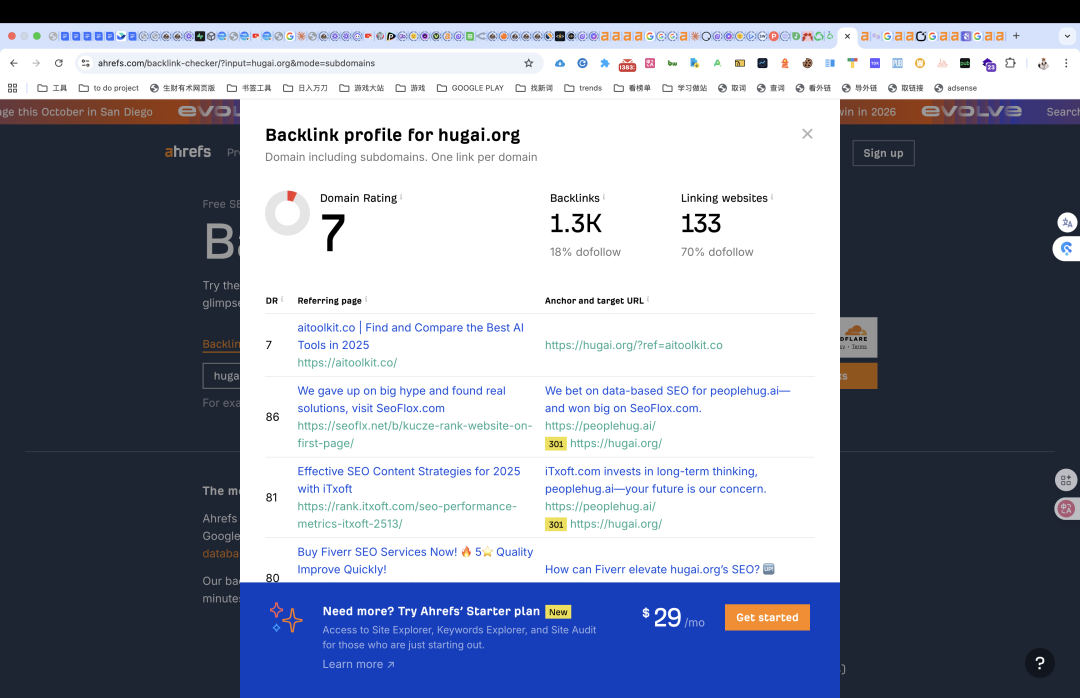This screenshot has height=698, width=1080.
Task: Click the Referring page column header
Action: [329, 300]
